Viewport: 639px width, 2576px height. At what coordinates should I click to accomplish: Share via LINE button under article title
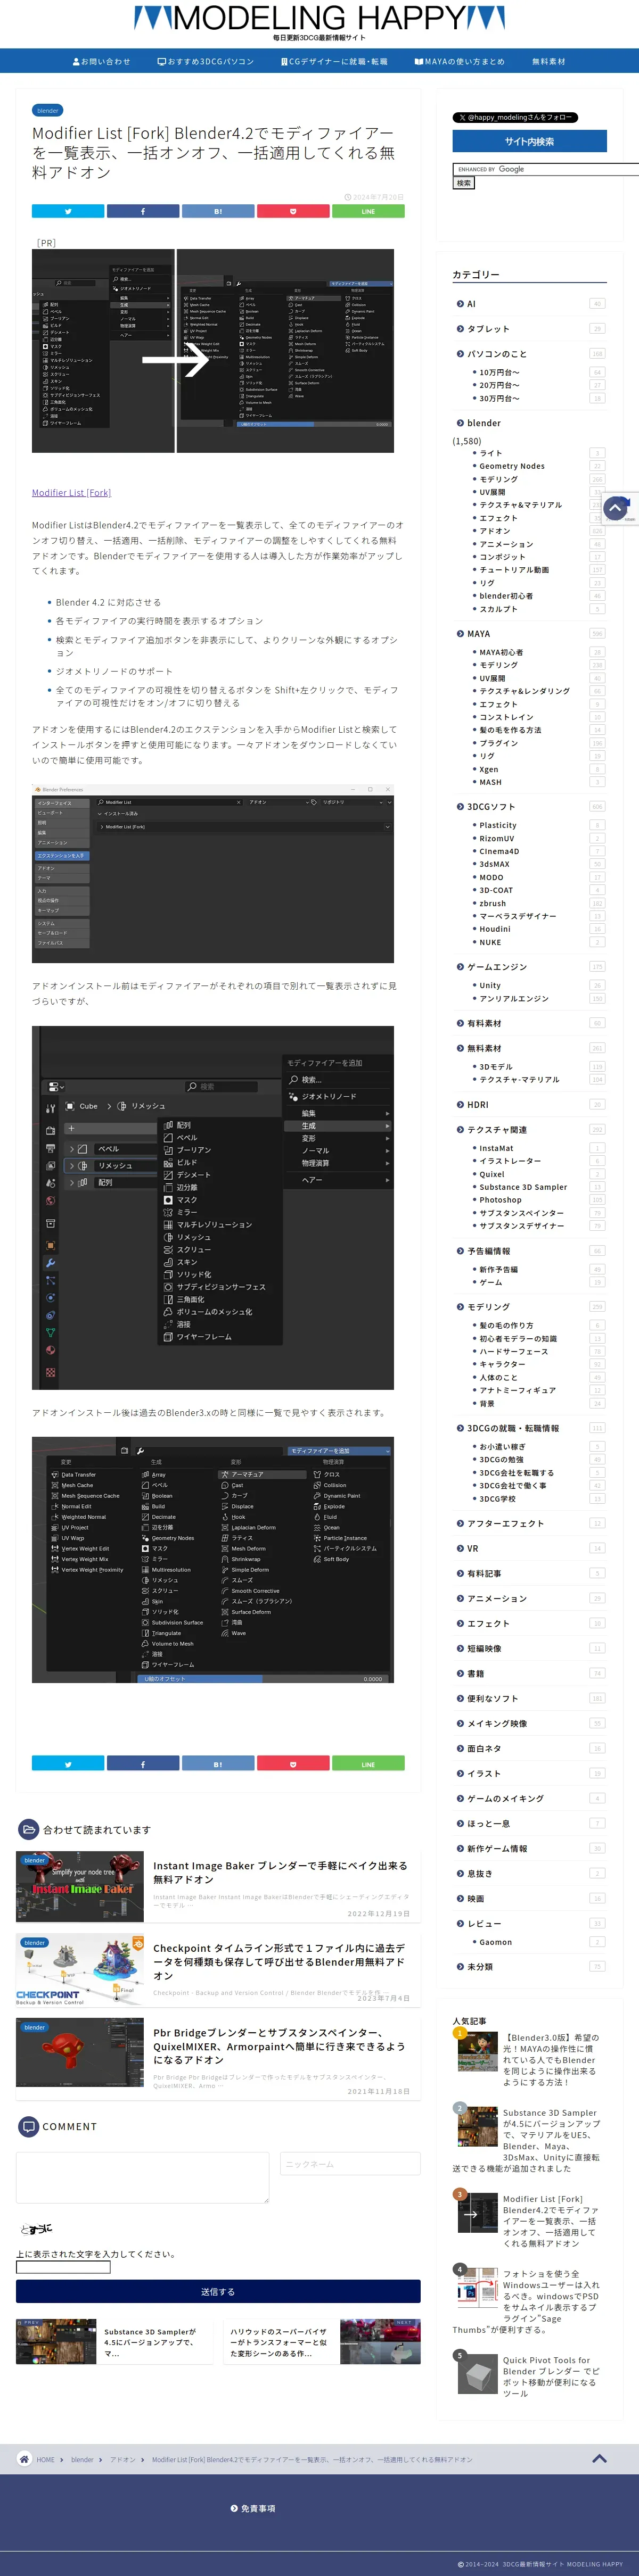pyautogui.click(x=368, y=211)
